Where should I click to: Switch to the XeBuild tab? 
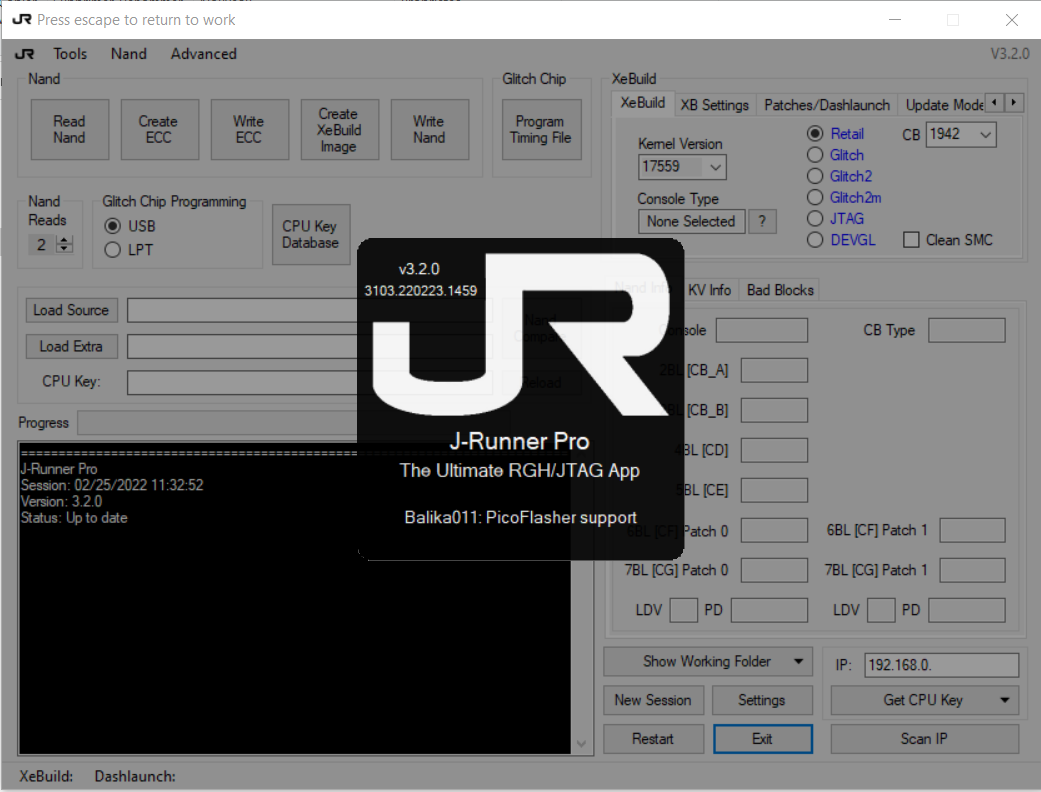point(643,103)
